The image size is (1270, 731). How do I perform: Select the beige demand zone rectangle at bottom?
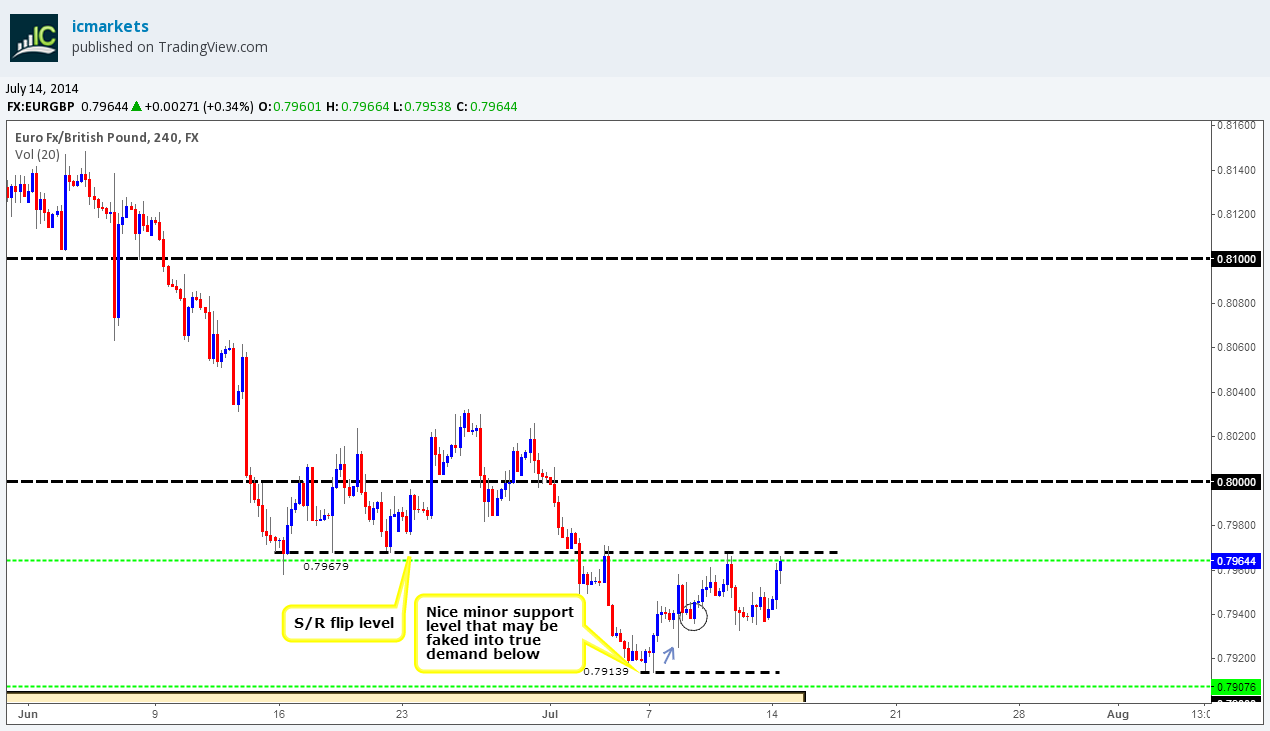405,696
